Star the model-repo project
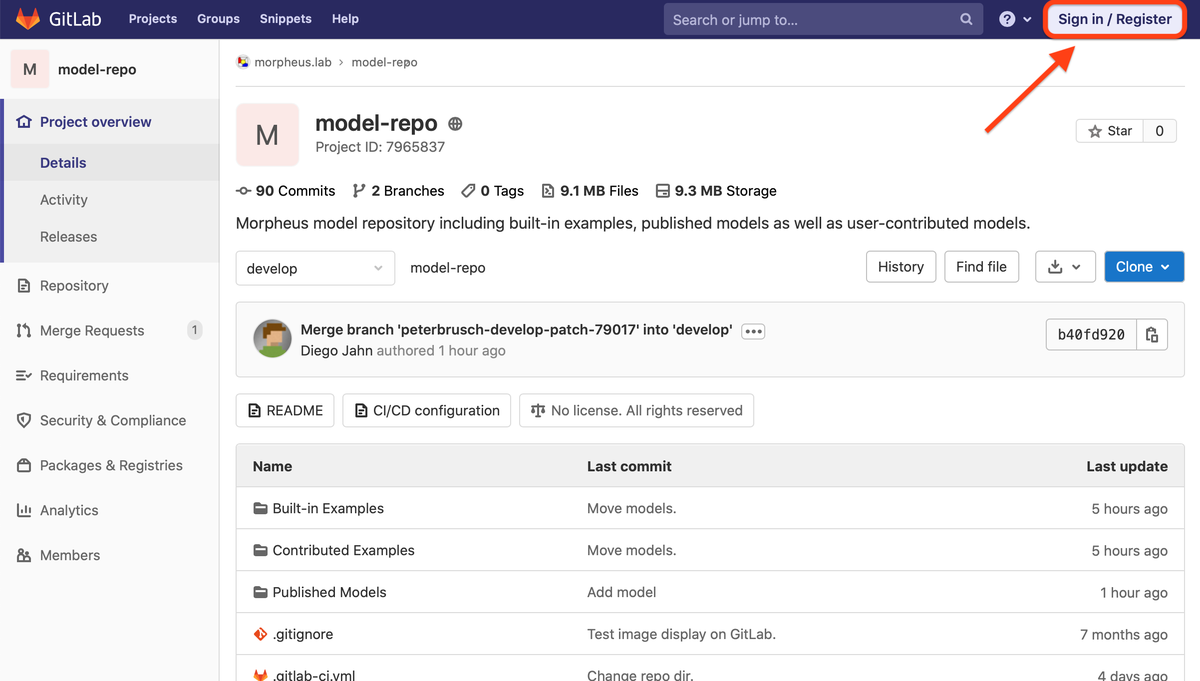Viewport: 1200px width, 681px height. coord(1110,131)
